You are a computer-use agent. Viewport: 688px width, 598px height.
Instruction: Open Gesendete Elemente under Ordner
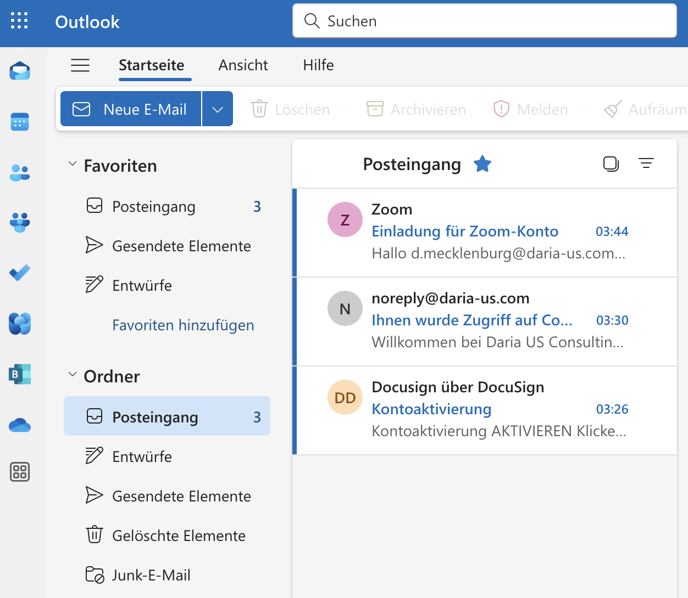(167, 496)
